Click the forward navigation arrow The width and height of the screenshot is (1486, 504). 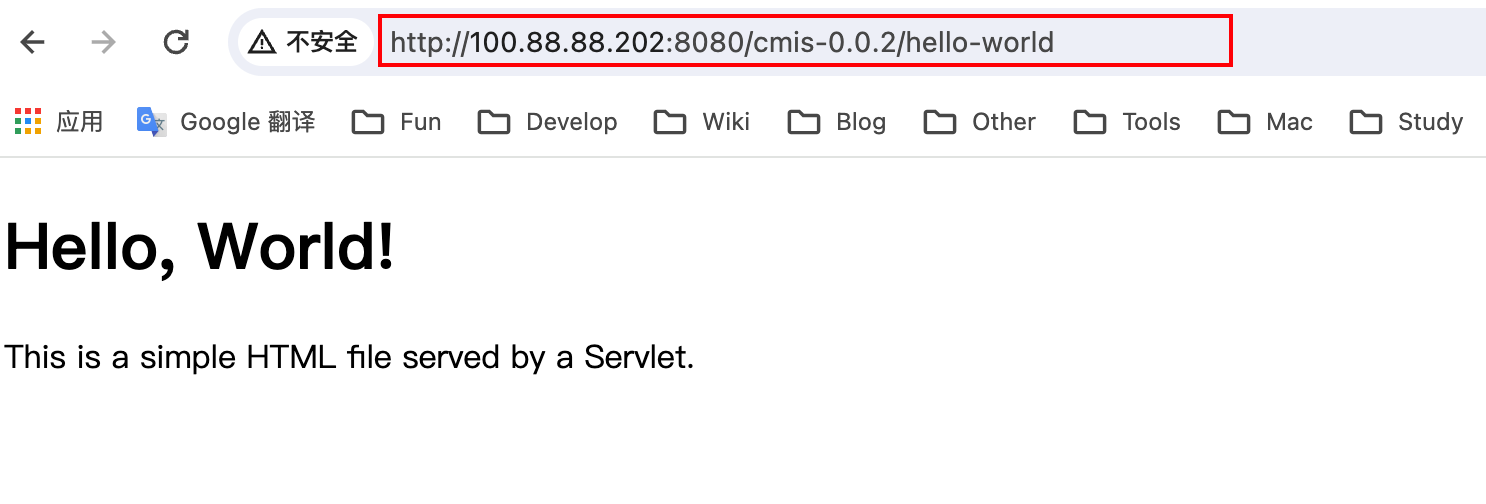pos(103,42)
